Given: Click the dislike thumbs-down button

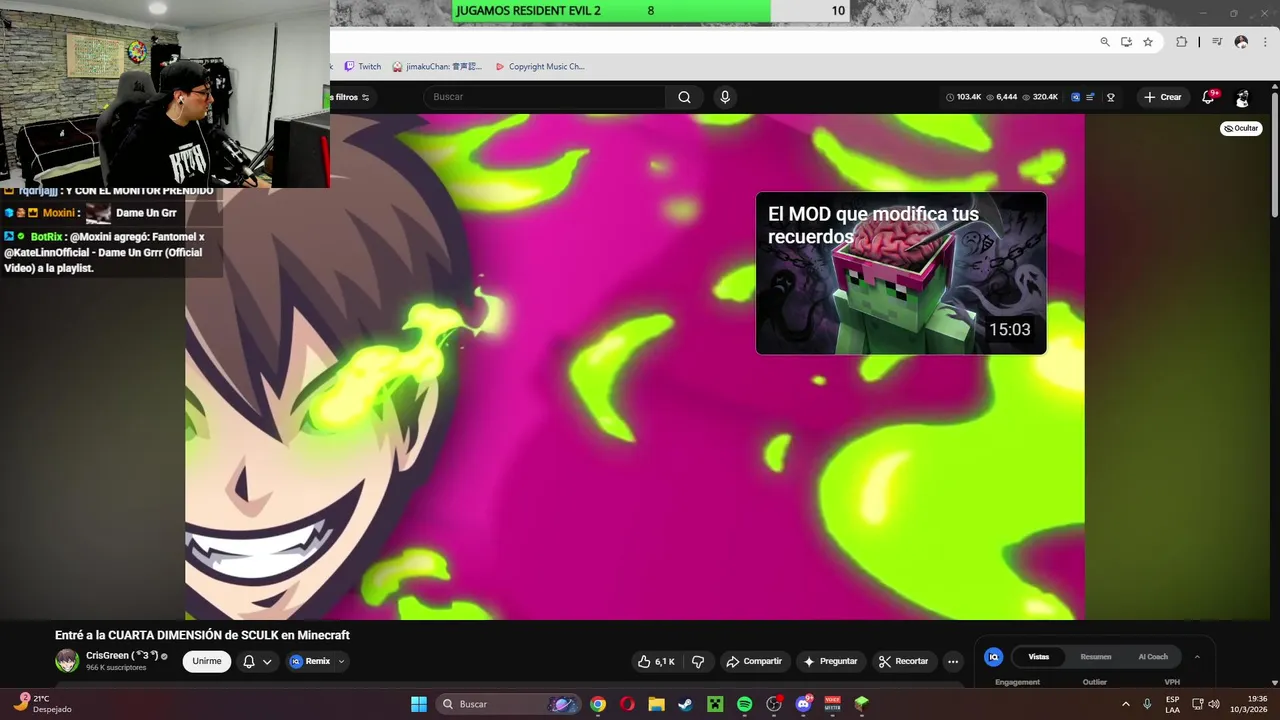Looking at the screenshot, I should (698, 661).
